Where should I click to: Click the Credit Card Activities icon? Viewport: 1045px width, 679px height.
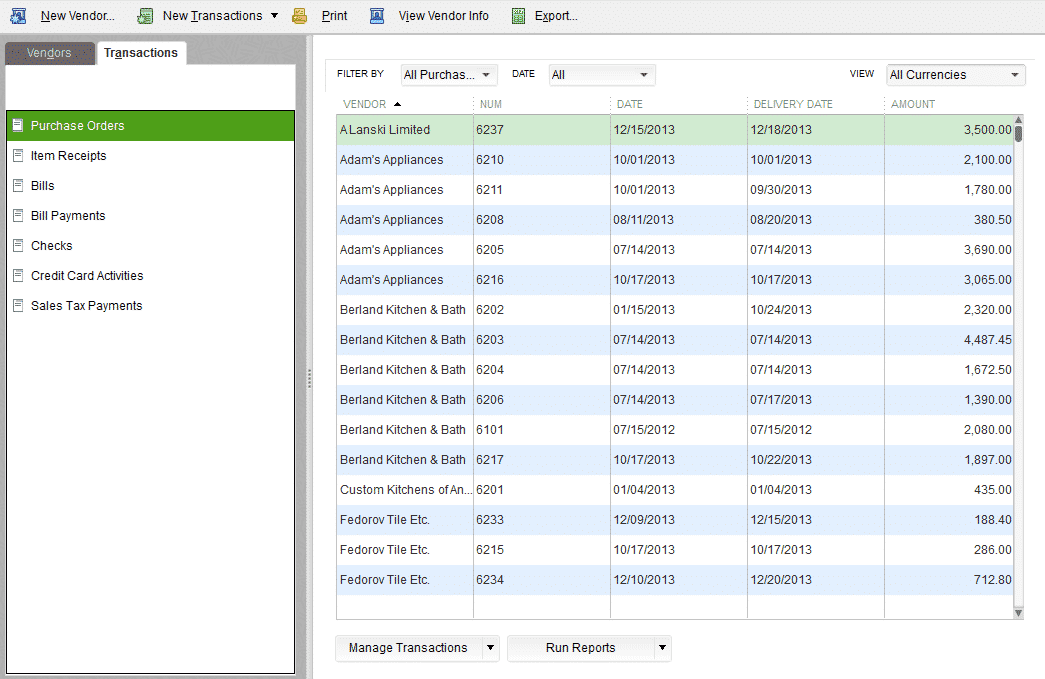[x=19, y=275]
